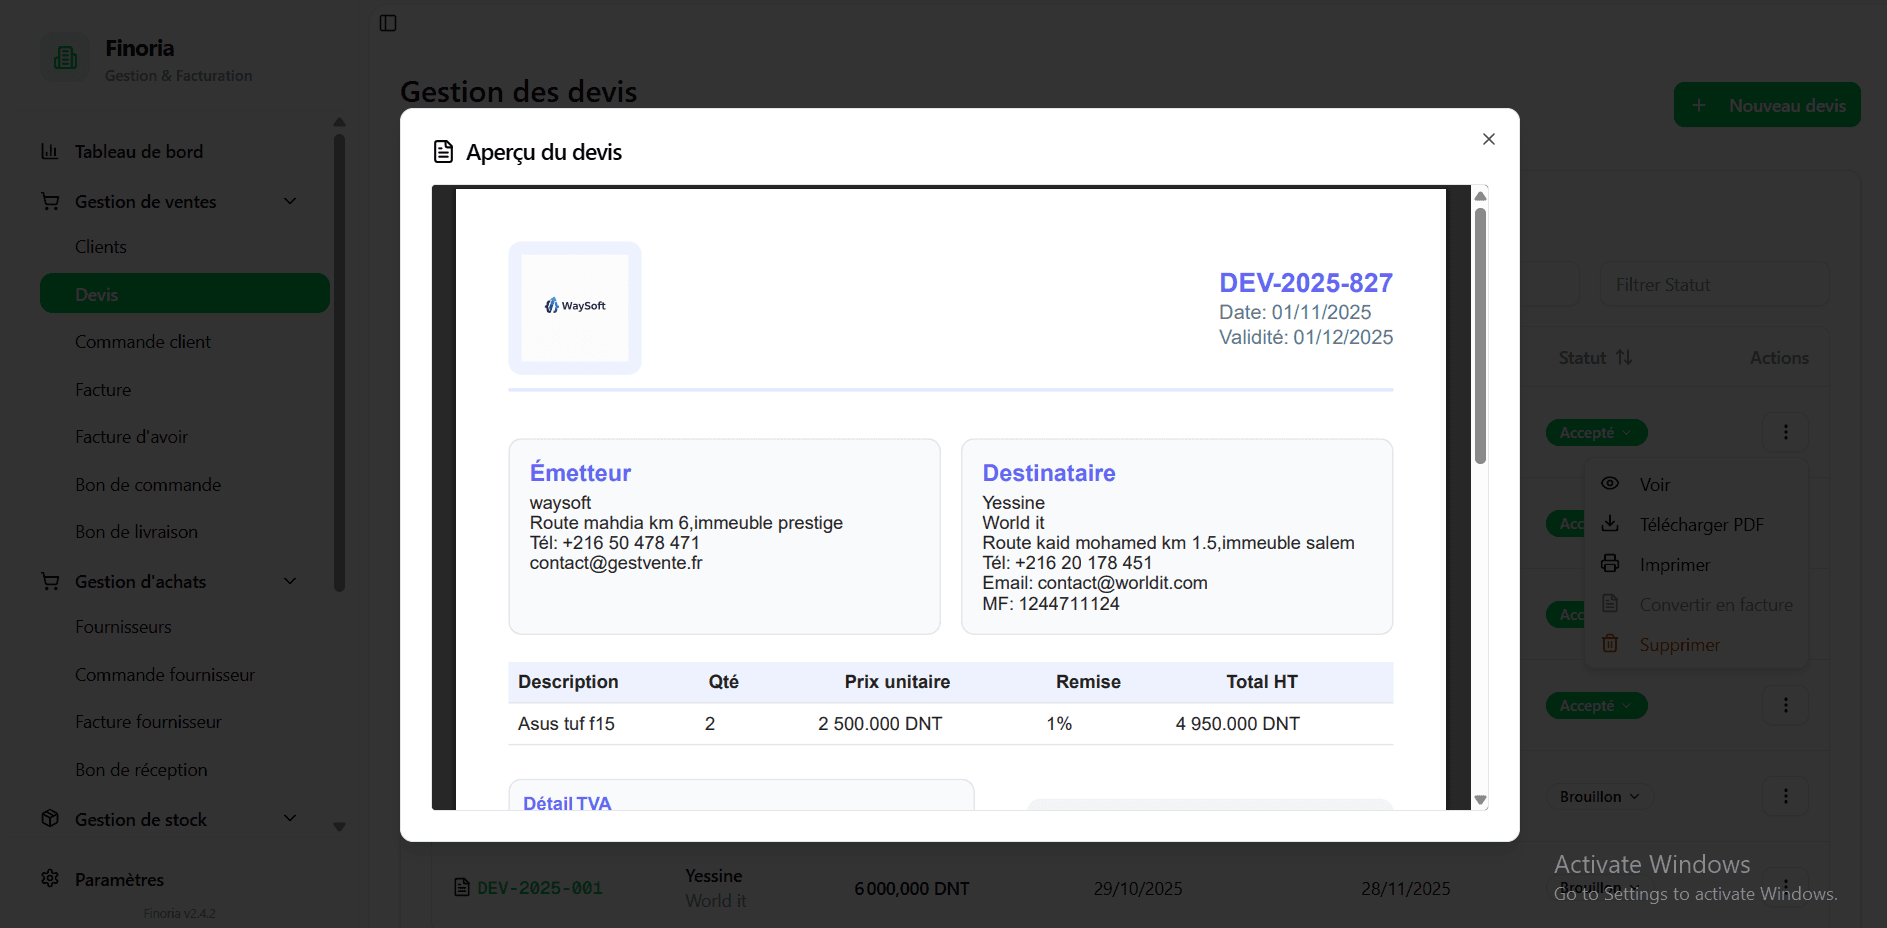
Task: Click the Gestion de stock box icon
Action: (x=50, y=818)
